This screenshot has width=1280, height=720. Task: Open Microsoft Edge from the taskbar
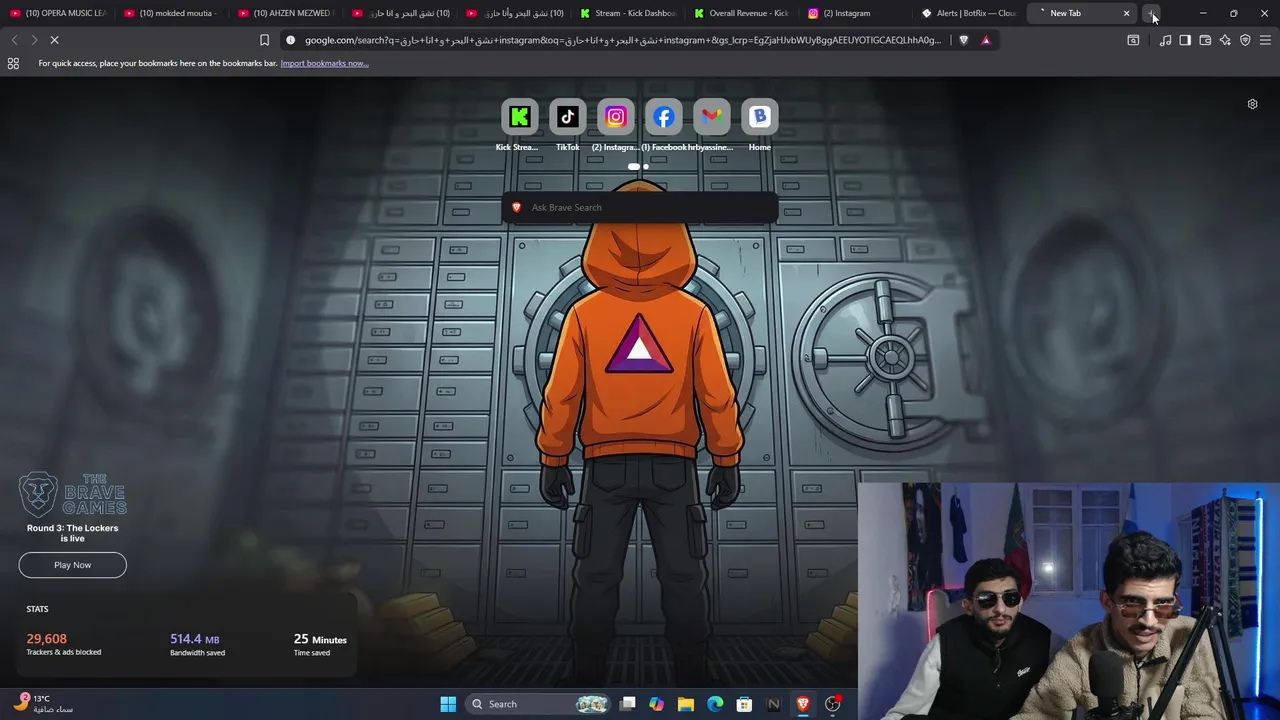[x=715, y=704]
